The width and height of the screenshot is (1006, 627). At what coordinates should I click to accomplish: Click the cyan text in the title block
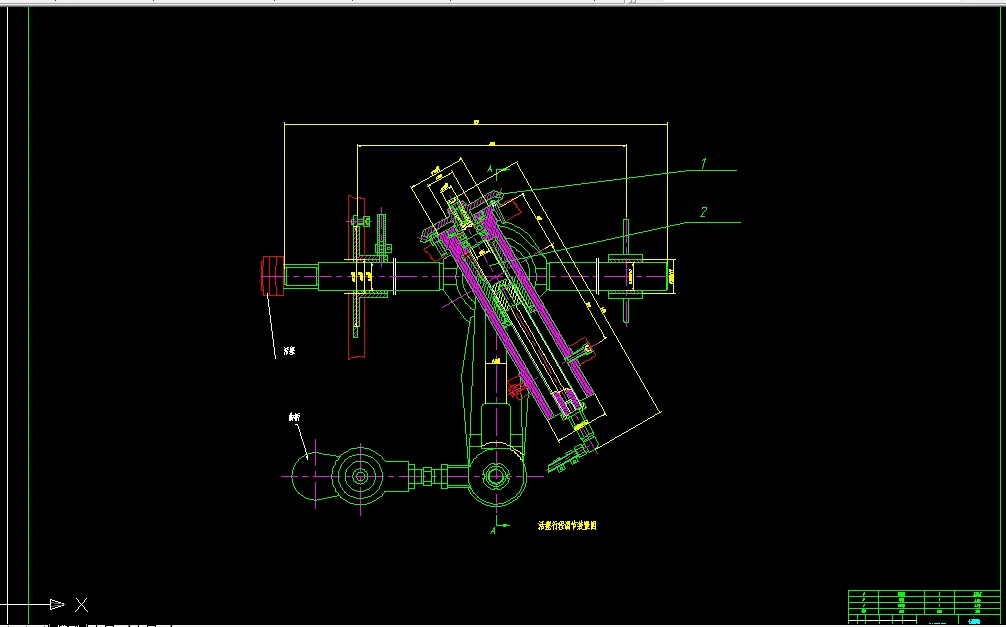pyautogui.click(x=974, y=621)
